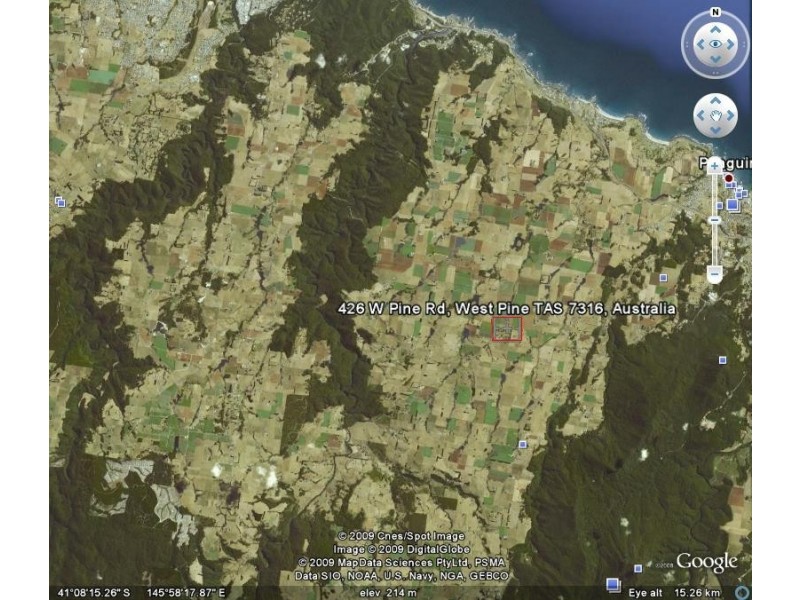The image size is (800, 600).
Task: Click the zoom in plus icon
Action: (713, 164)
